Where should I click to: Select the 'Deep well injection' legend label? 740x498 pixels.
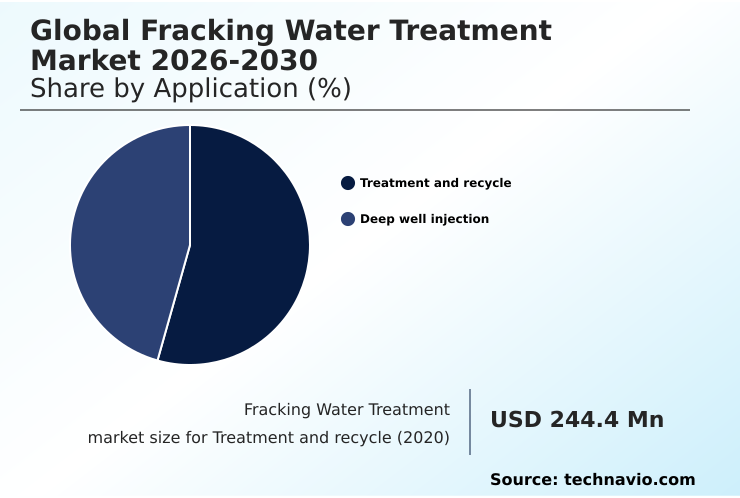click(x=424, y=219)
